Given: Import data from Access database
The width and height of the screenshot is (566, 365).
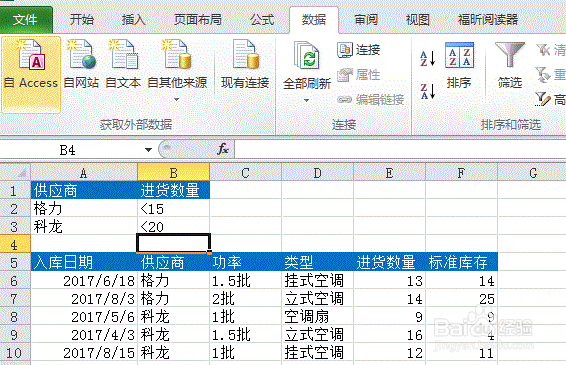Looking at the screenshot, I should (x=31, y=74).
